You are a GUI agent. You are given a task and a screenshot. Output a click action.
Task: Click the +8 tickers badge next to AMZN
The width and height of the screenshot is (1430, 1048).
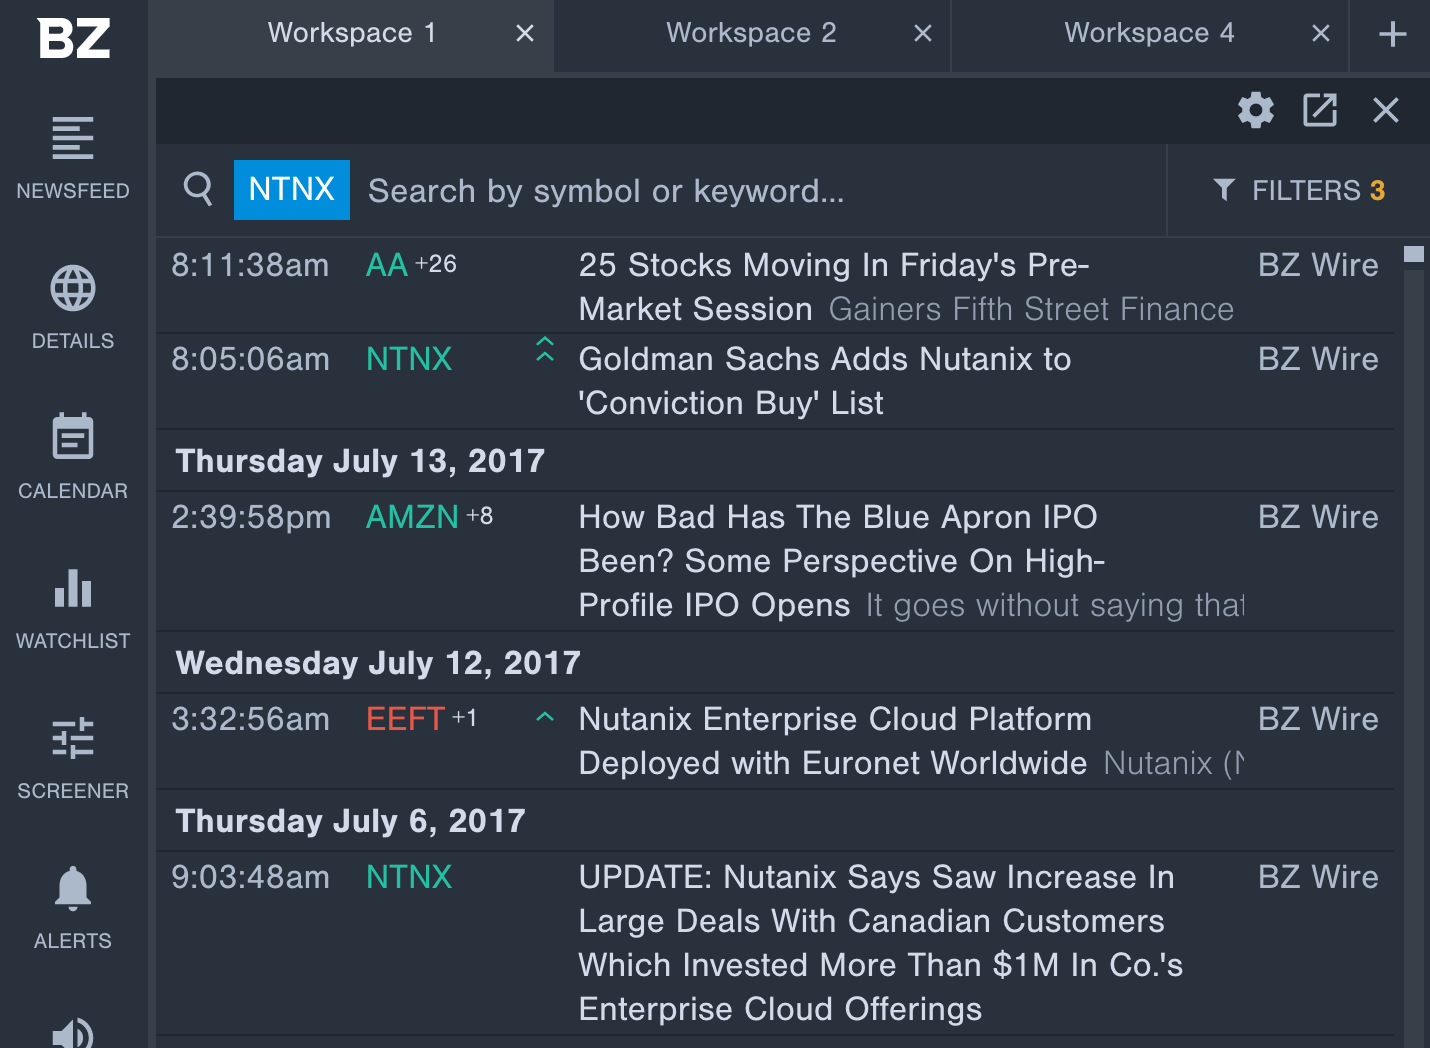point(480,516)
